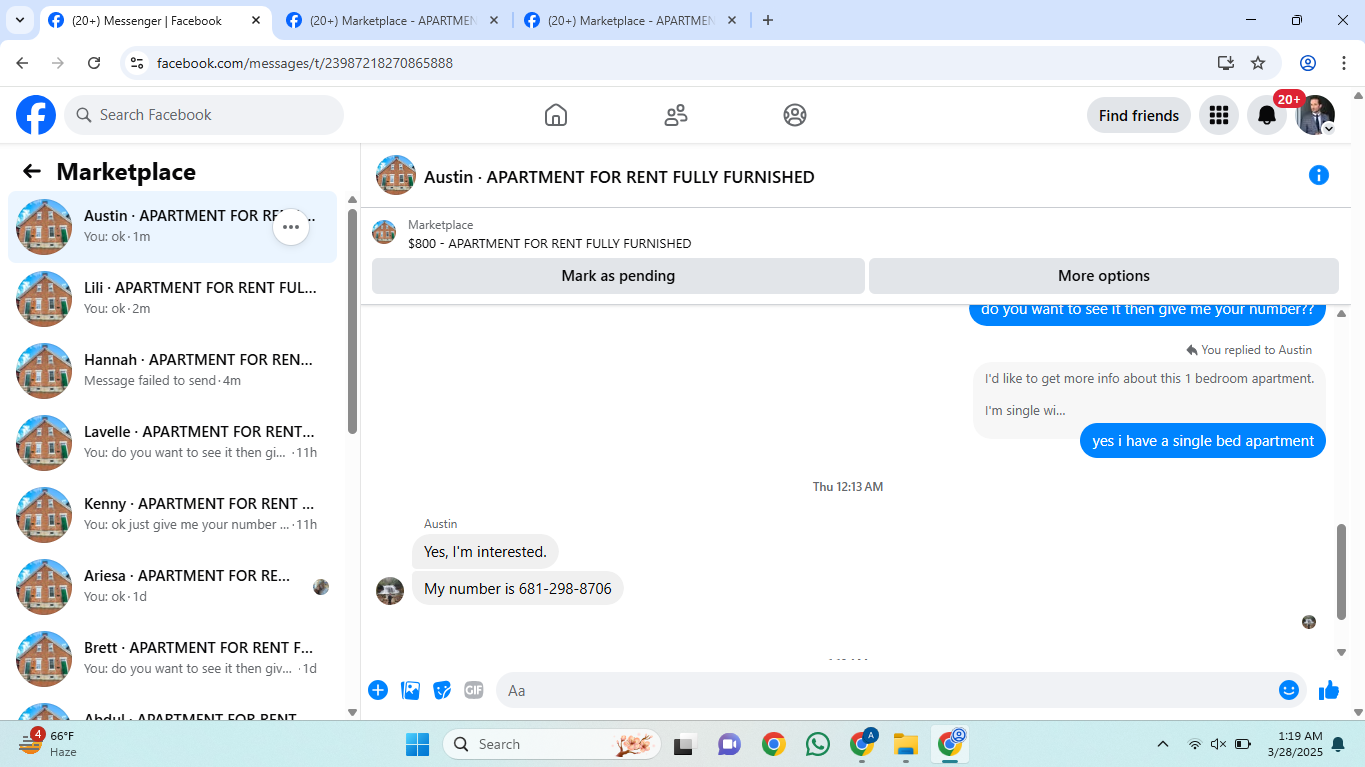
Task: Click the conversation list scrollbar thumb
Action: [352, 321]
